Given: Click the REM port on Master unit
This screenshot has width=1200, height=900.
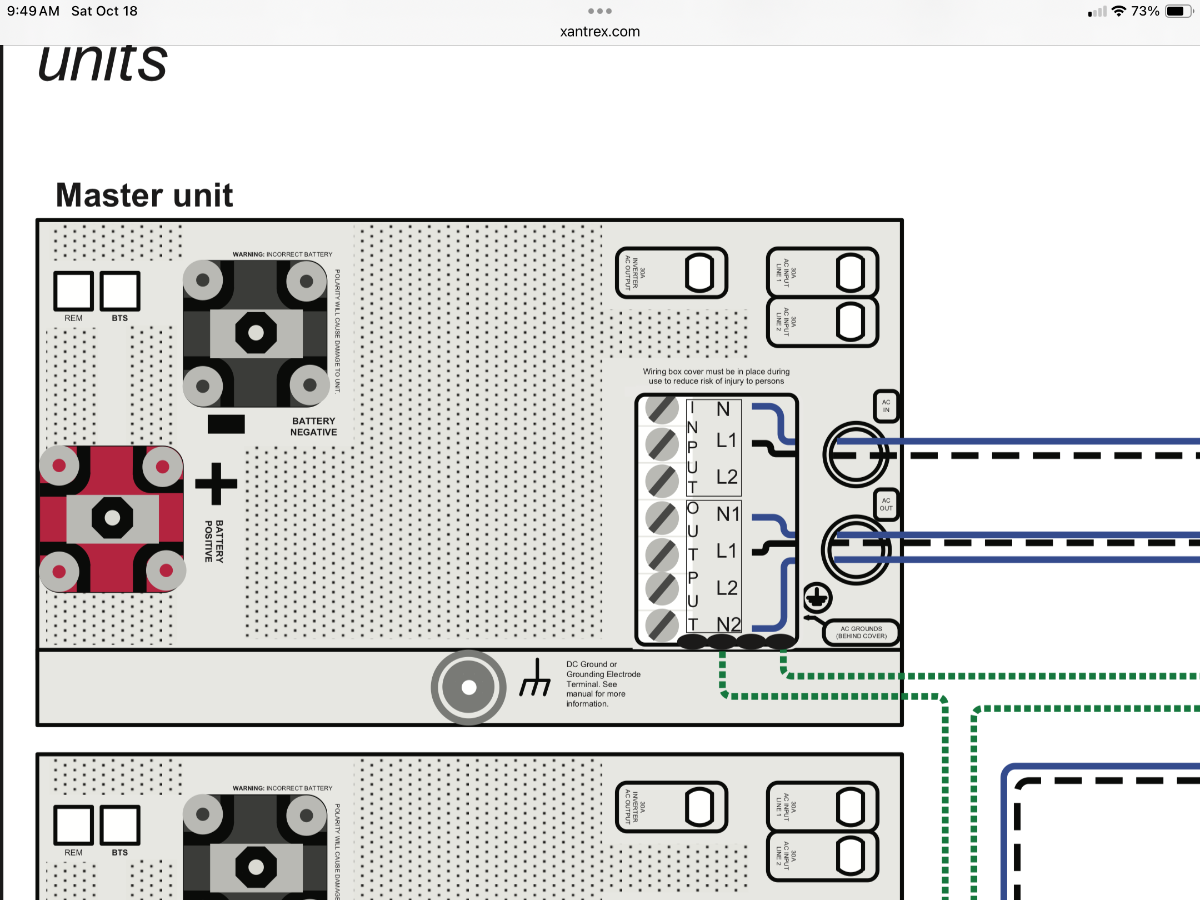Looking at the screenshot, I should pyautogui.click(x=73, y=291).
